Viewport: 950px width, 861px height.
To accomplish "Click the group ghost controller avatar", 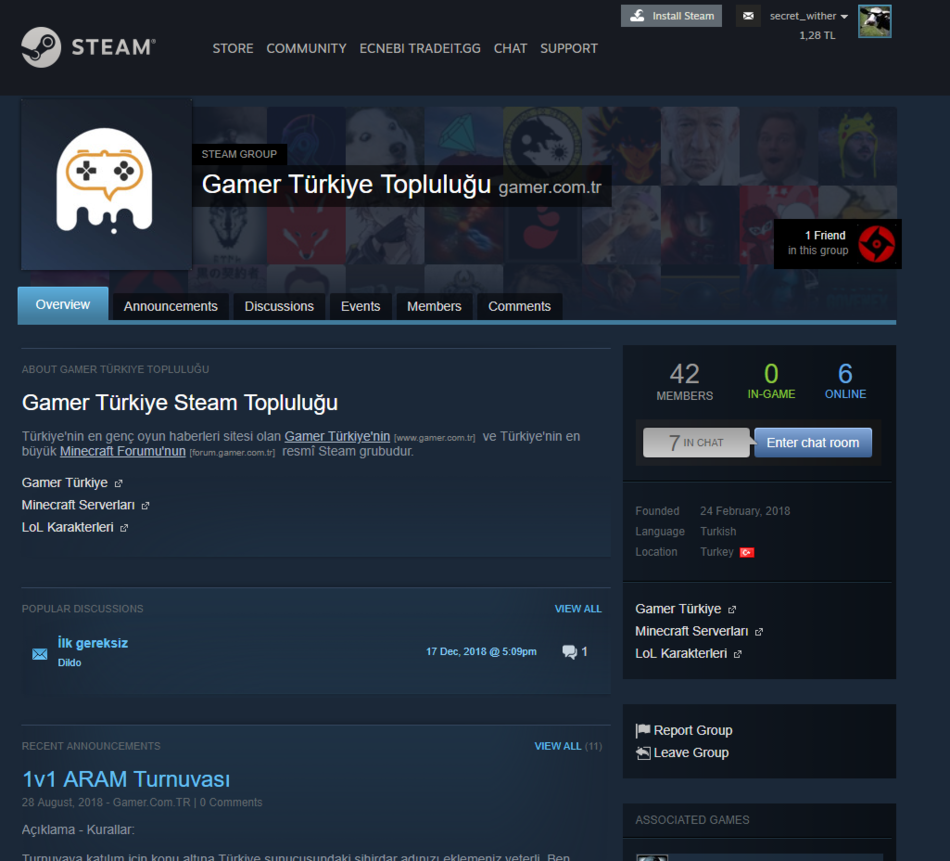I will [106, 184].
